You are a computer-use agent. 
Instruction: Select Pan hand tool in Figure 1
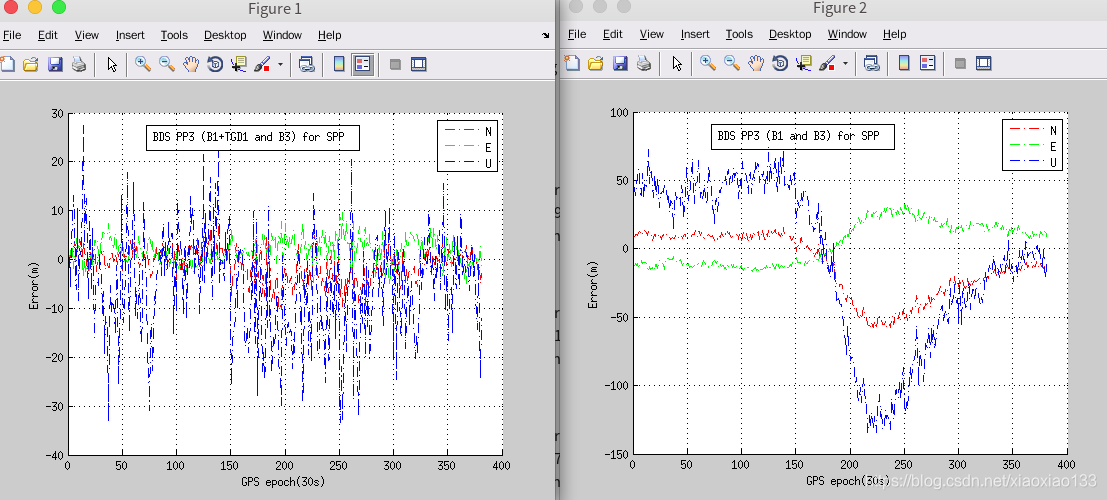coord(191,64)
